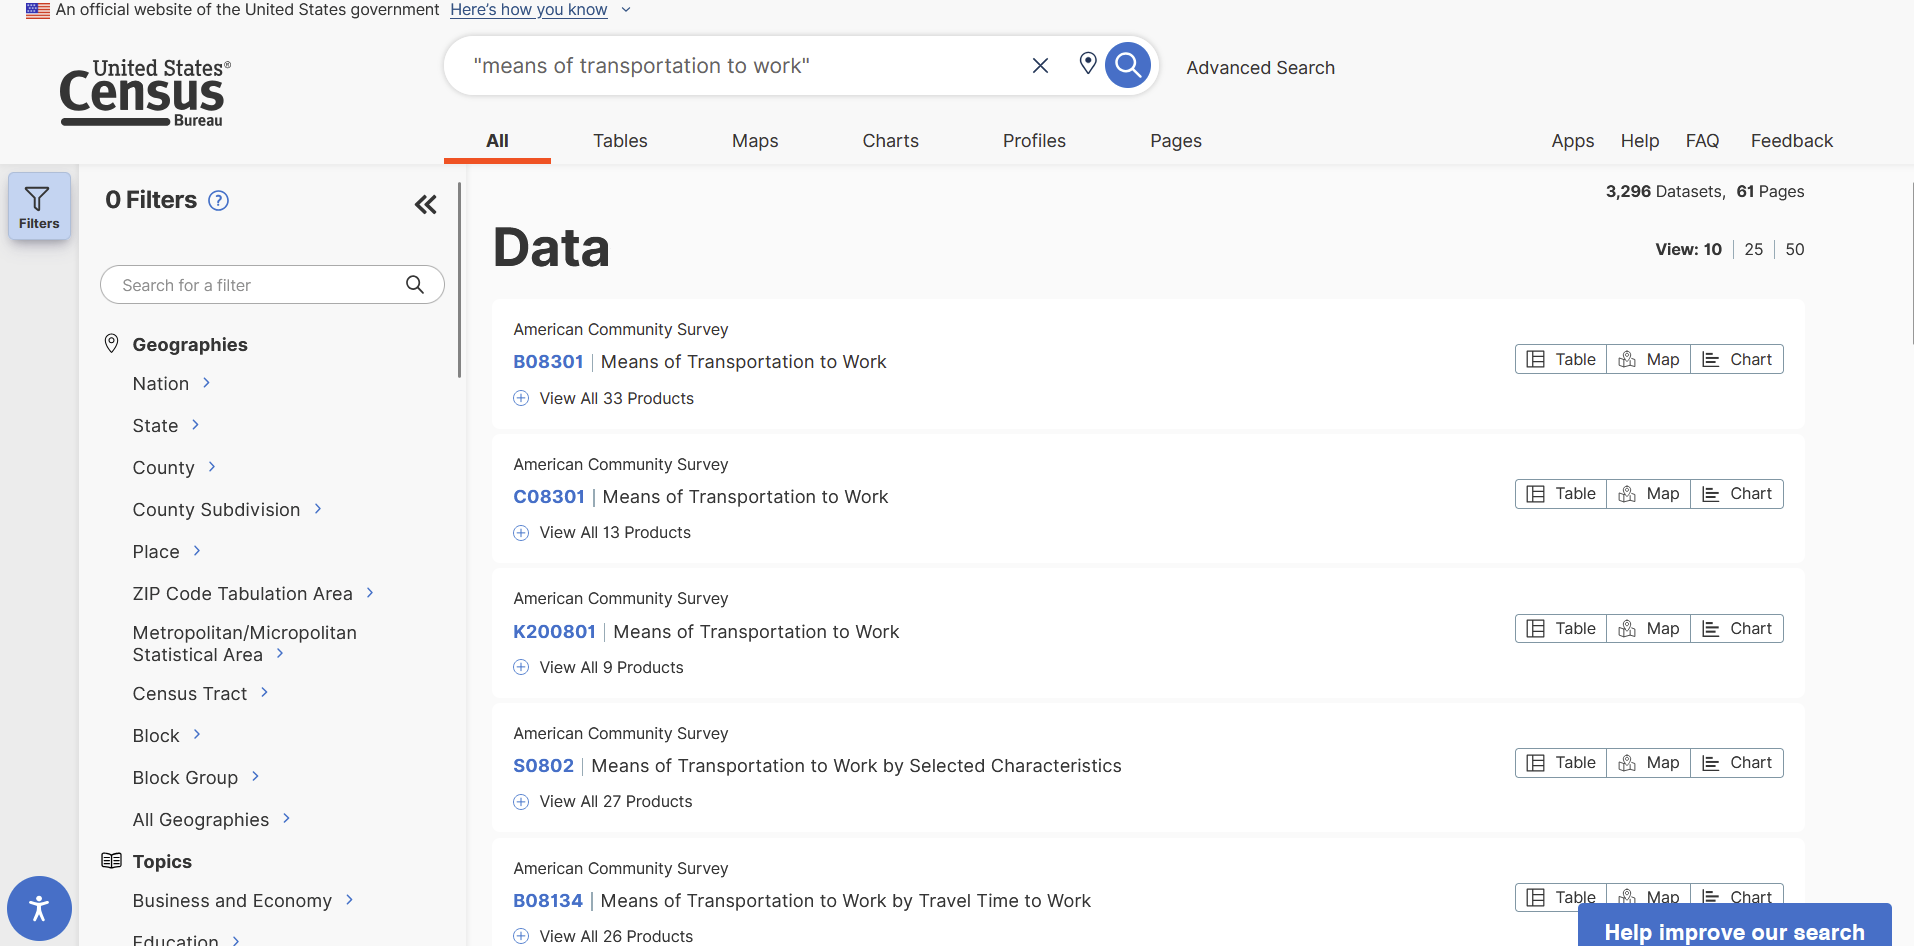Open Chart view for table C08301
Screen dimensions: 1914x946
(1737, 494)
